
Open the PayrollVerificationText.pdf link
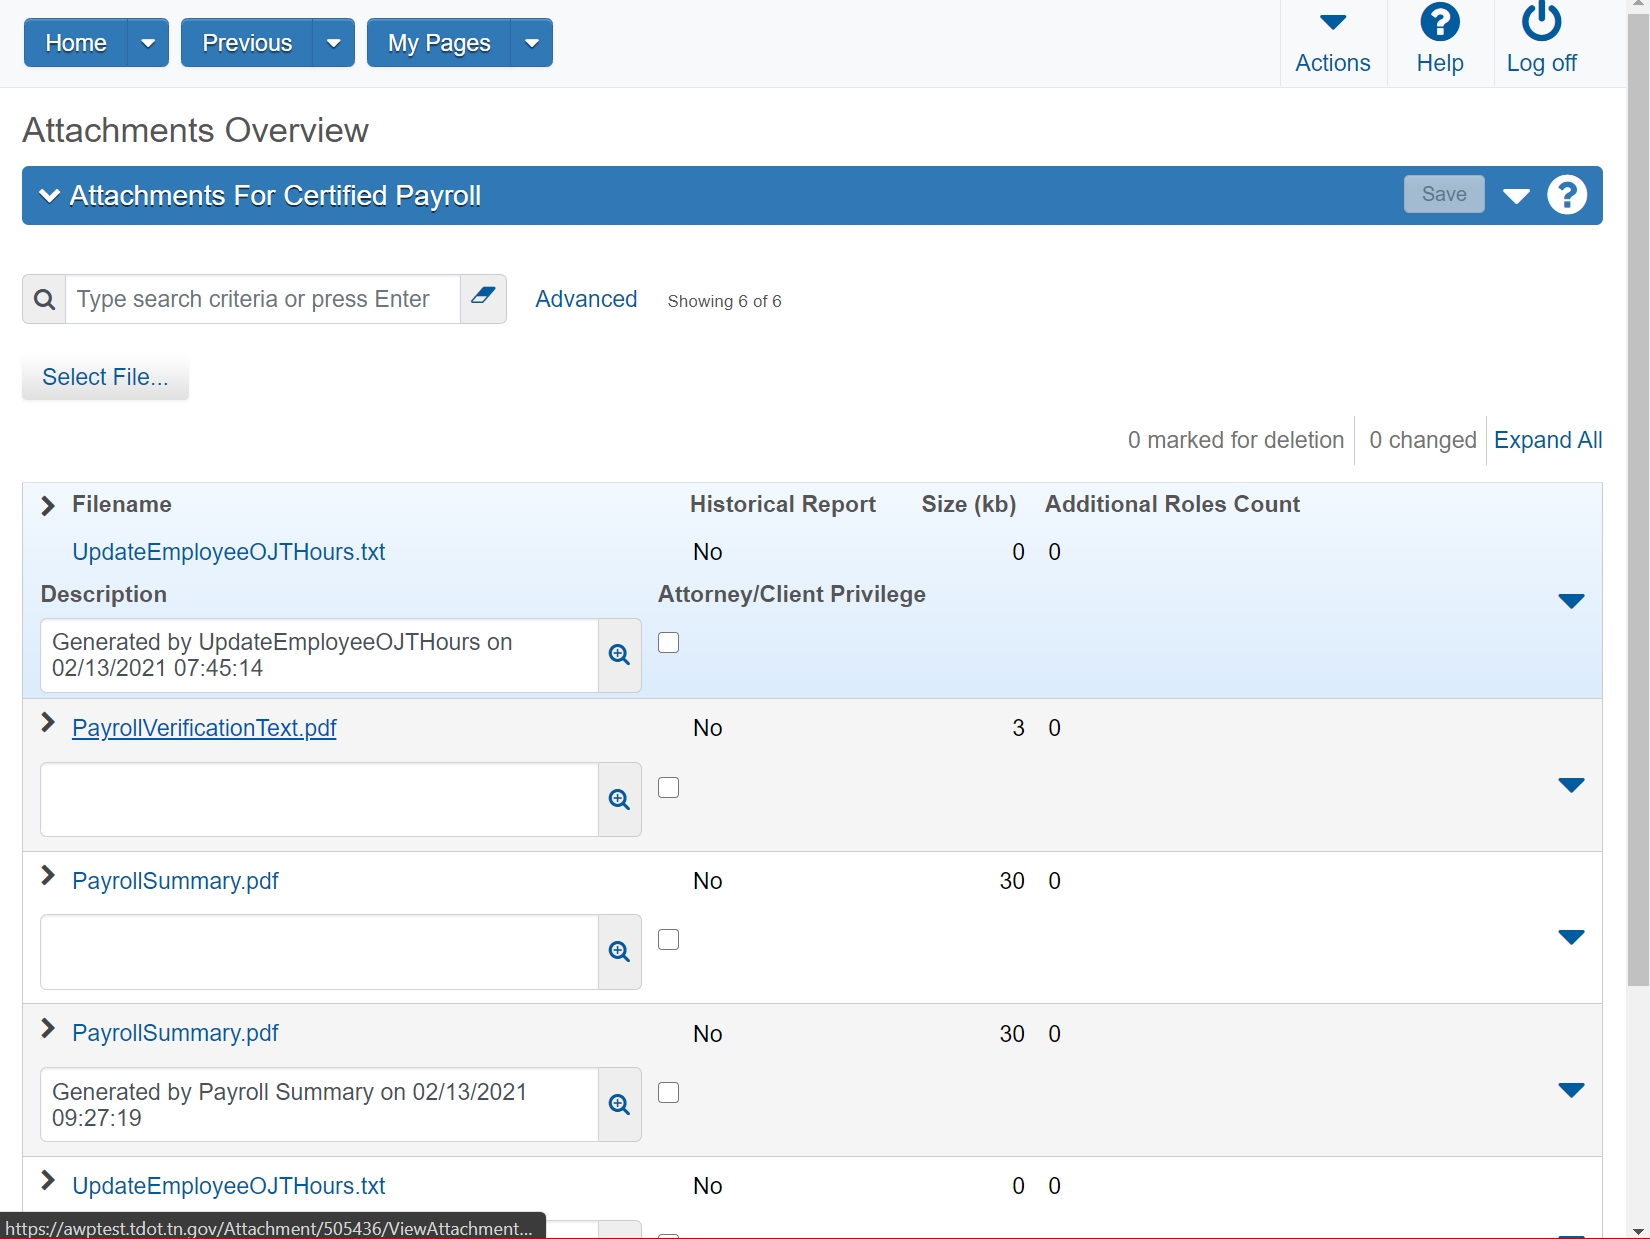(204, 728)
